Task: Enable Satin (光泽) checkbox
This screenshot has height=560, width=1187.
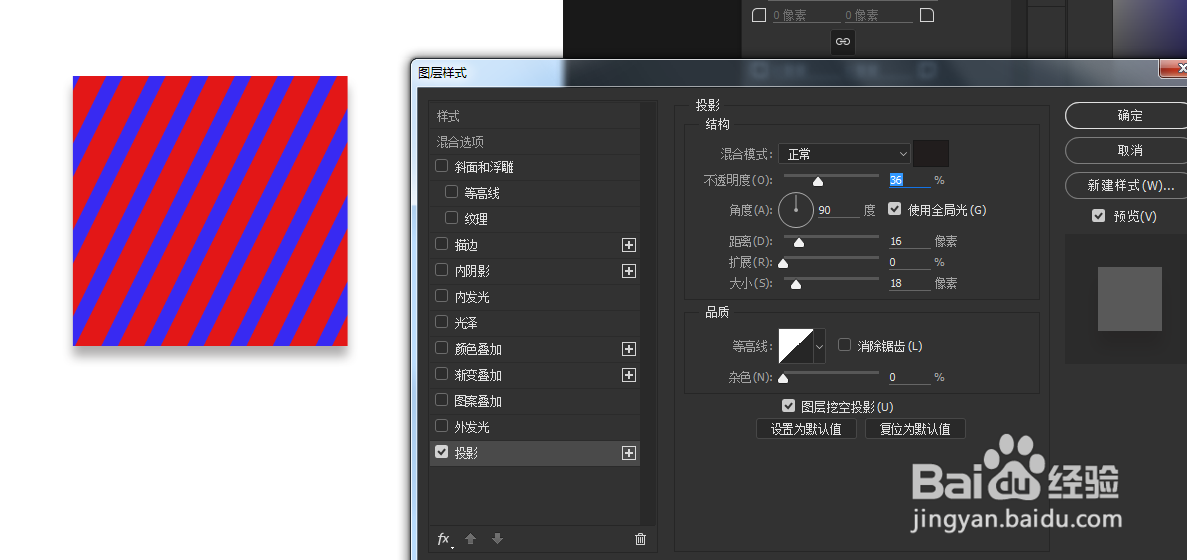Action: tap(441, 322)
